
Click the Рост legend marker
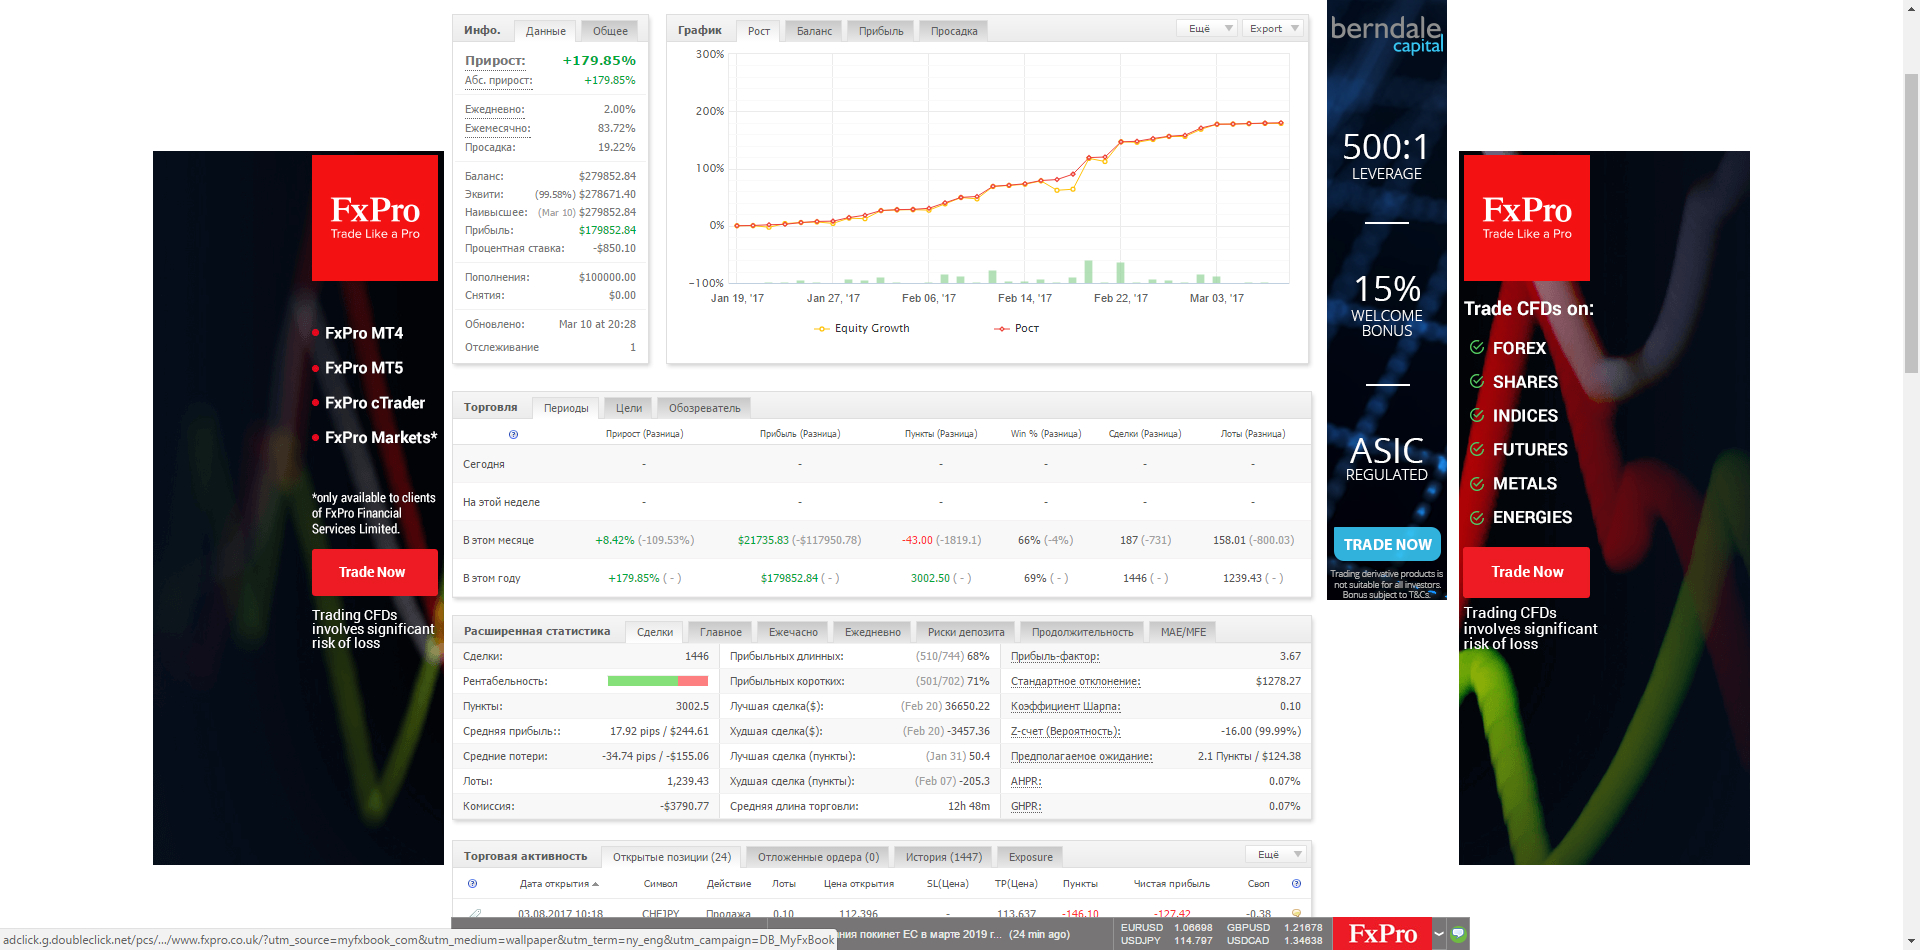coord(1002,328)
